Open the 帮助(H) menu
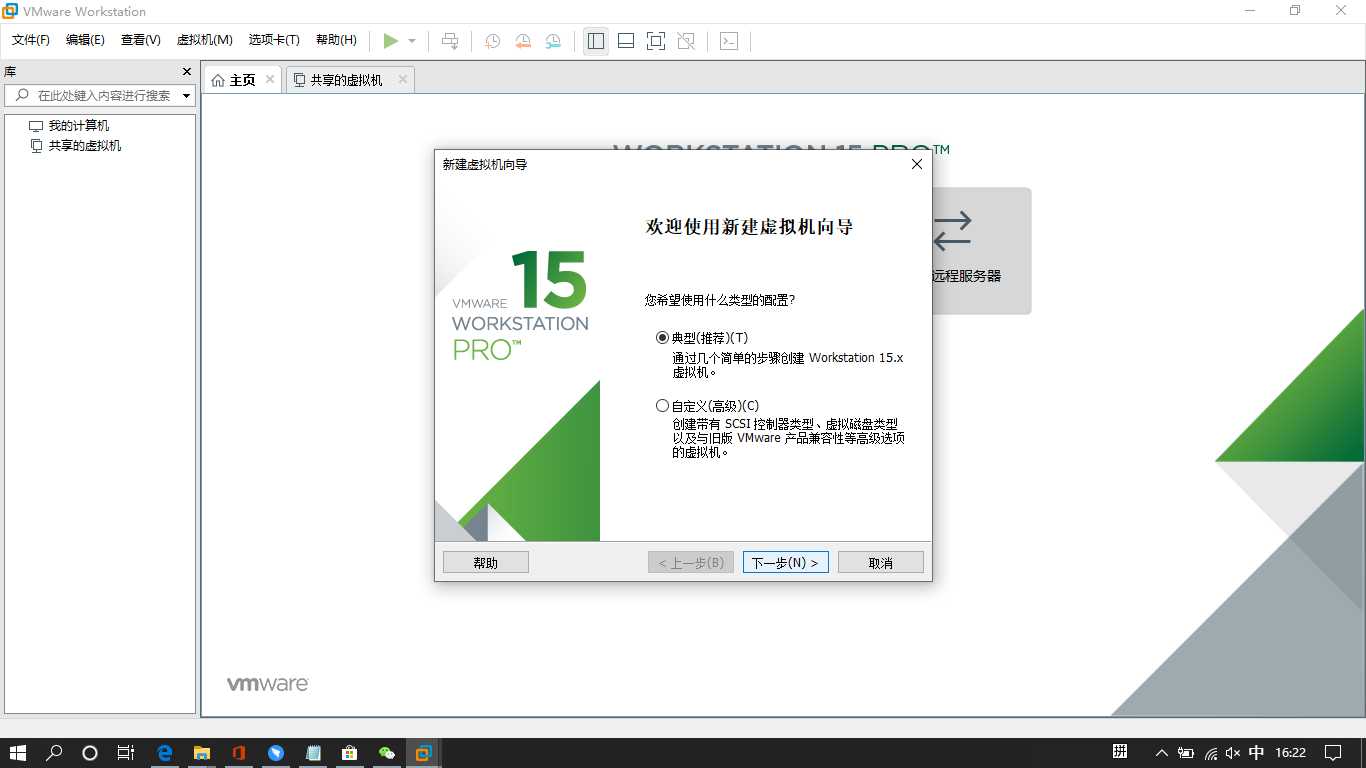The width and height of the screenshot is (1366, 768). (336, 40)
